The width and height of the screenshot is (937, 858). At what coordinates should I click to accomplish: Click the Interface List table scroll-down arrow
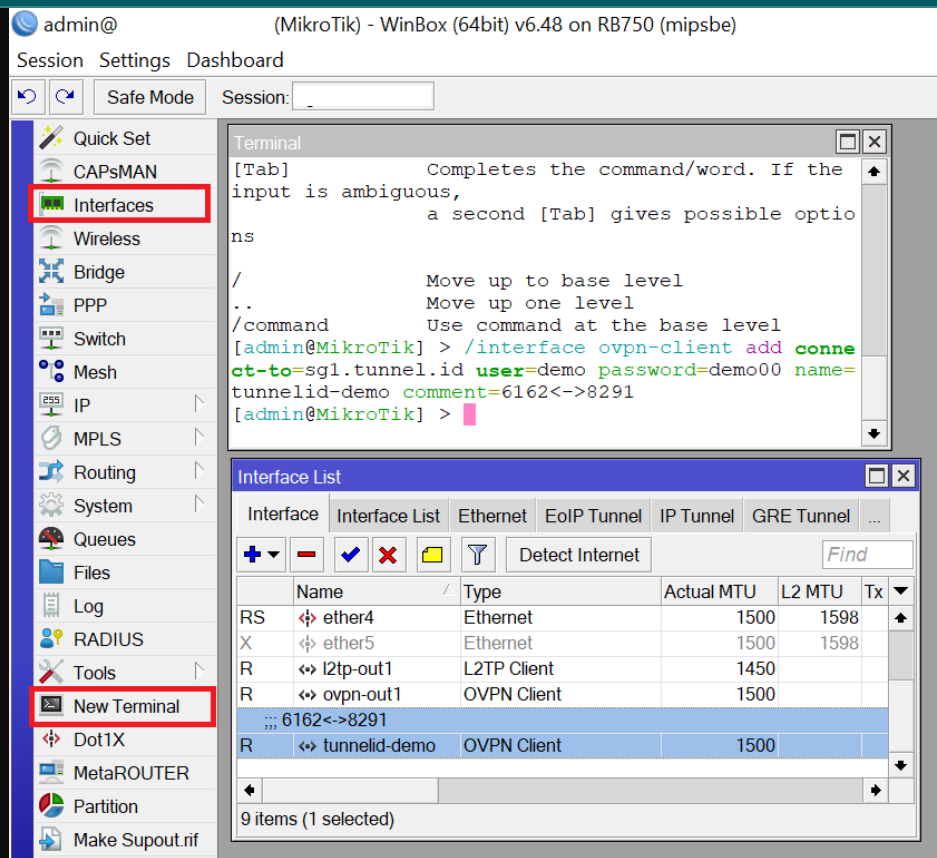pyautogui.click(x=901, y=765)
